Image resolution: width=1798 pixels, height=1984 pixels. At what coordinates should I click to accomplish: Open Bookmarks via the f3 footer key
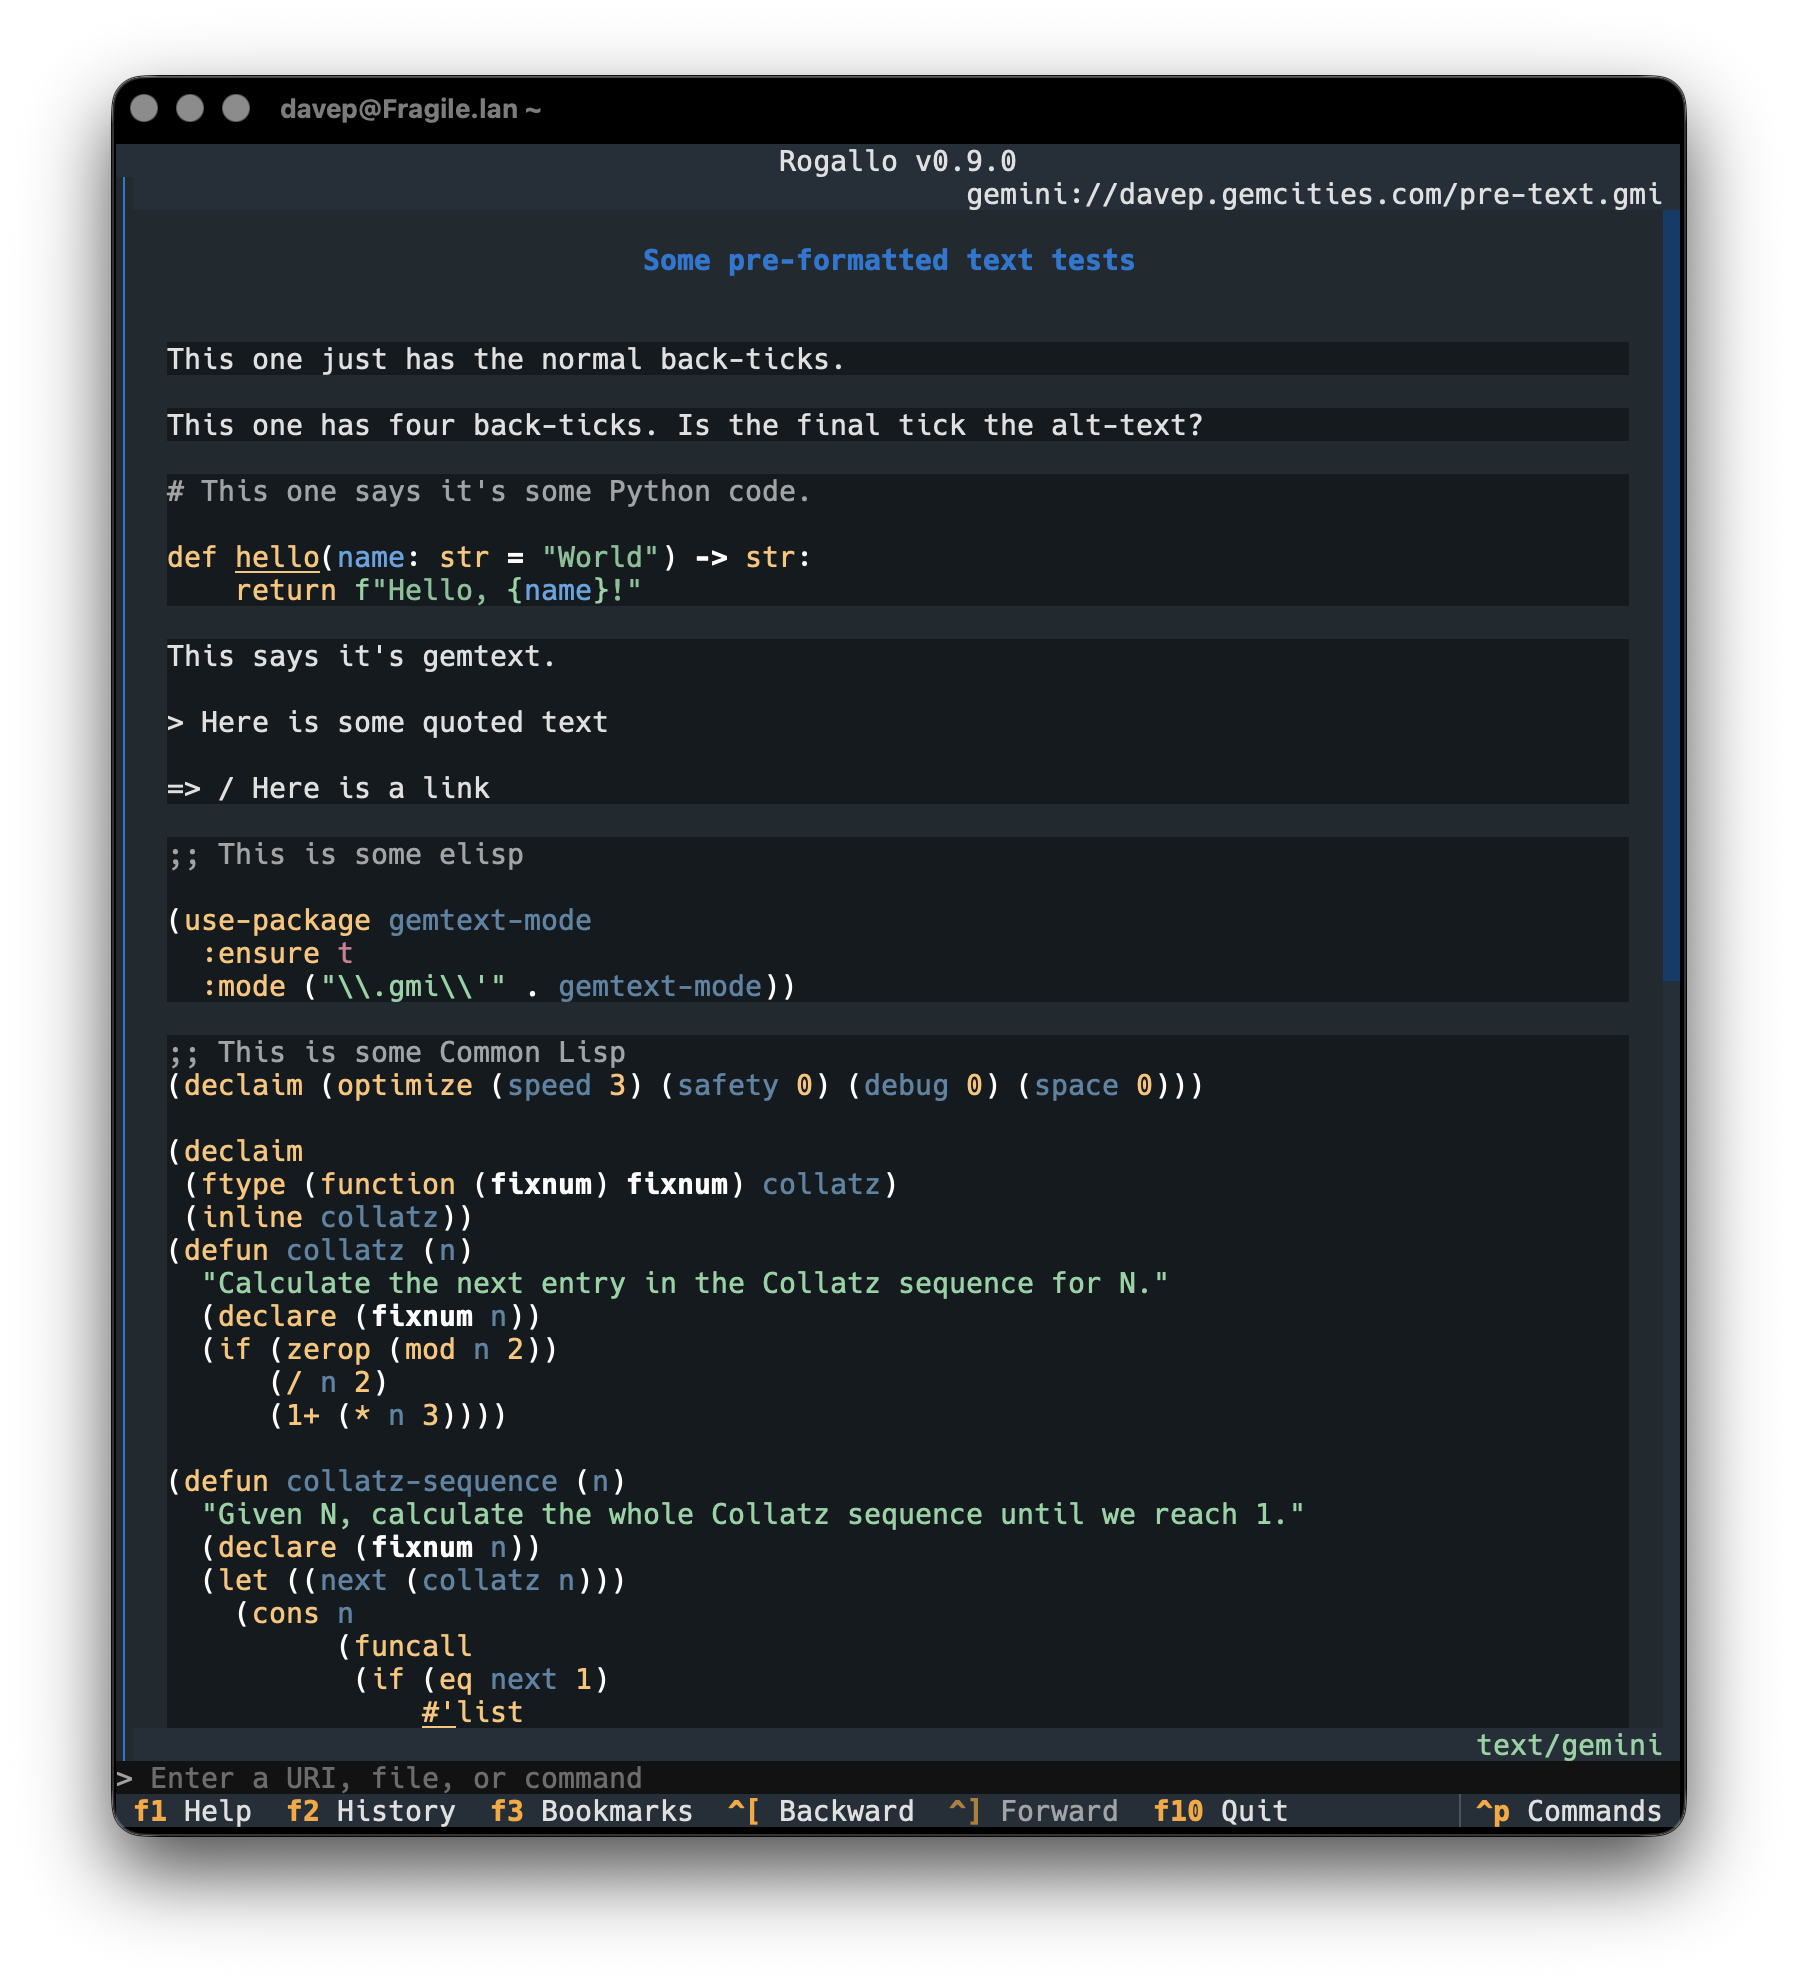point(591,1811)
